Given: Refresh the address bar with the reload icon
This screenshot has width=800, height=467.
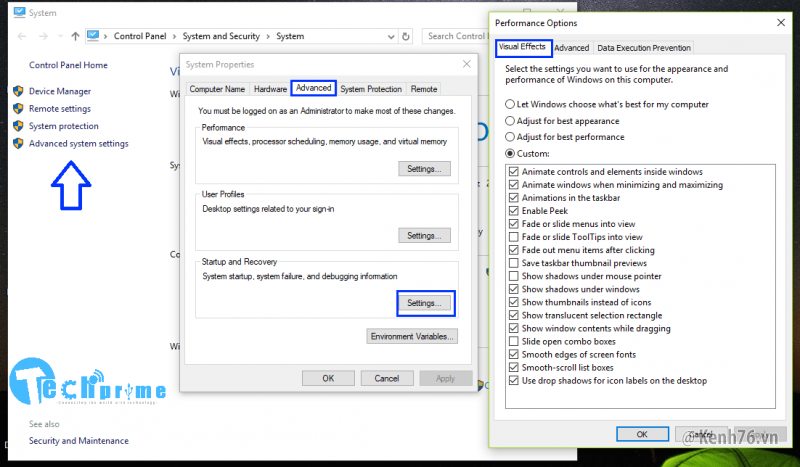Looking at the screenshot, I should coord(408,37).
